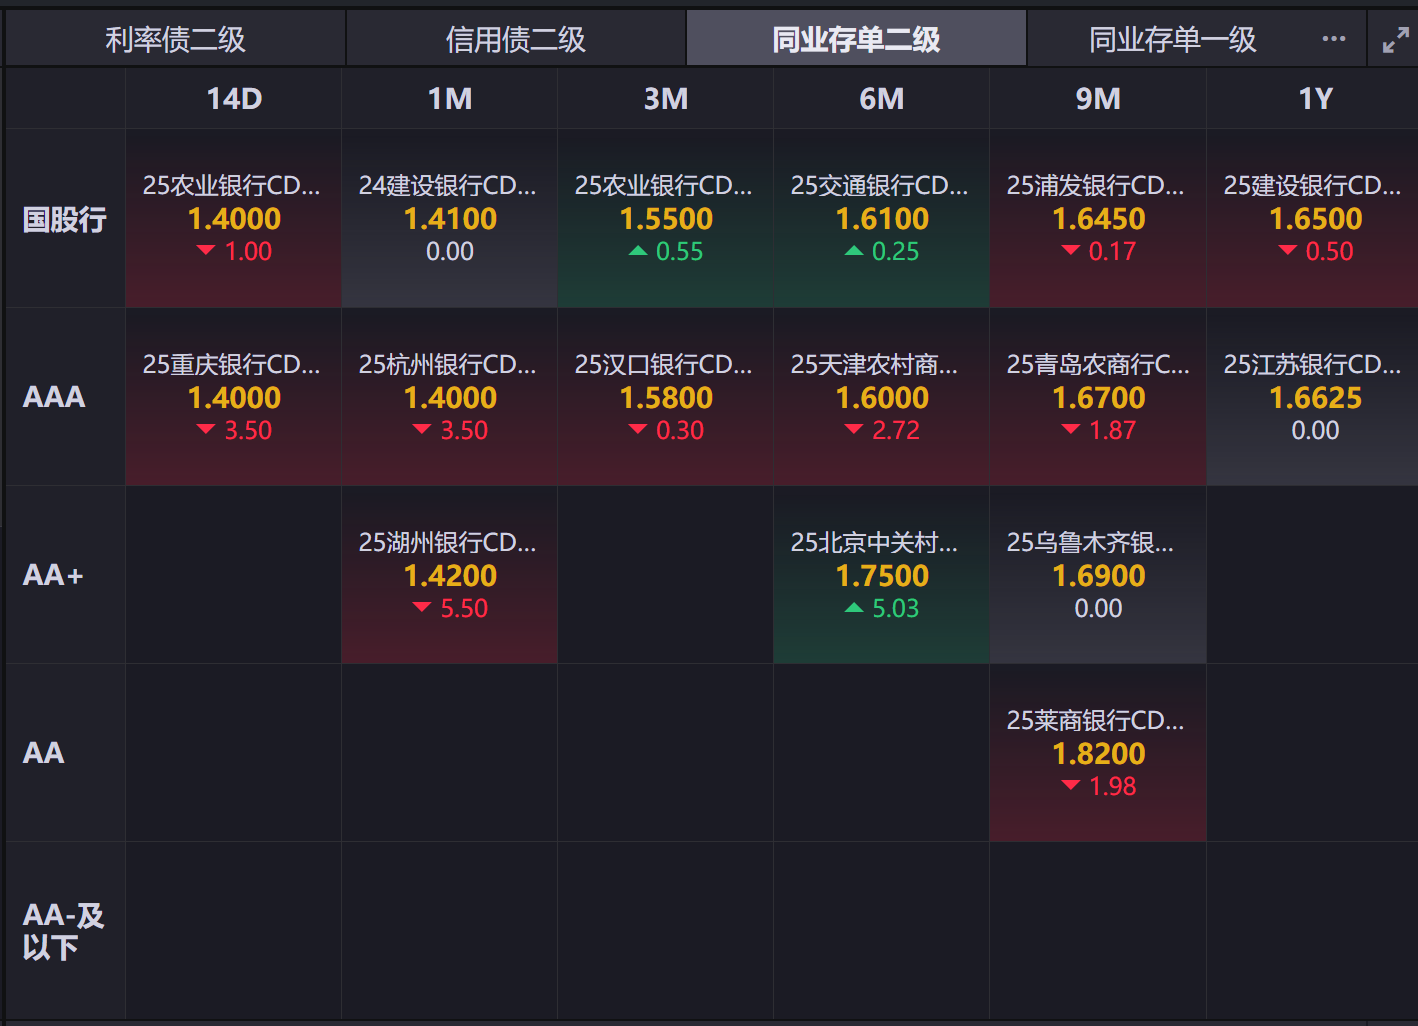Open the 24建设银行CD 1M quote cell
This screenshot has width=1418, height=1026.
point(450,218)
